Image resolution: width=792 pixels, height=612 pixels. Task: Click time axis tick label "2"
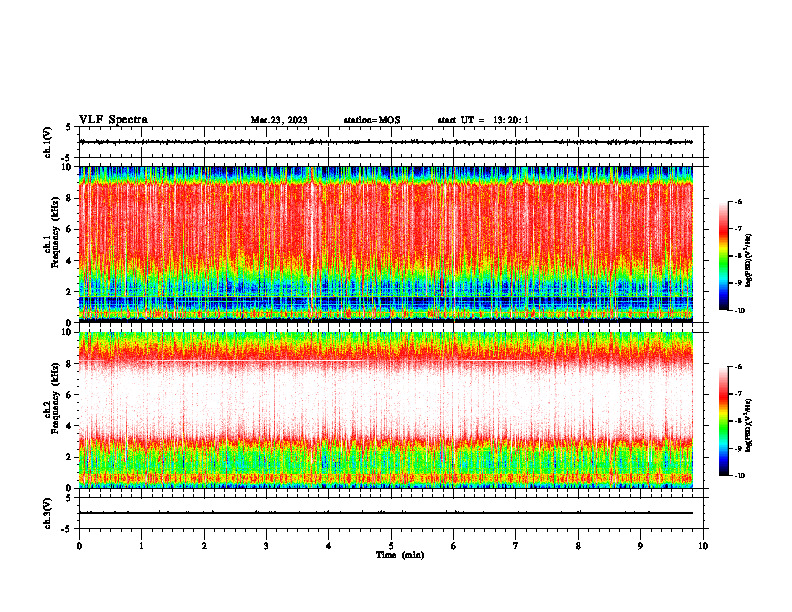pyautogui.click(x=204, y=546)
